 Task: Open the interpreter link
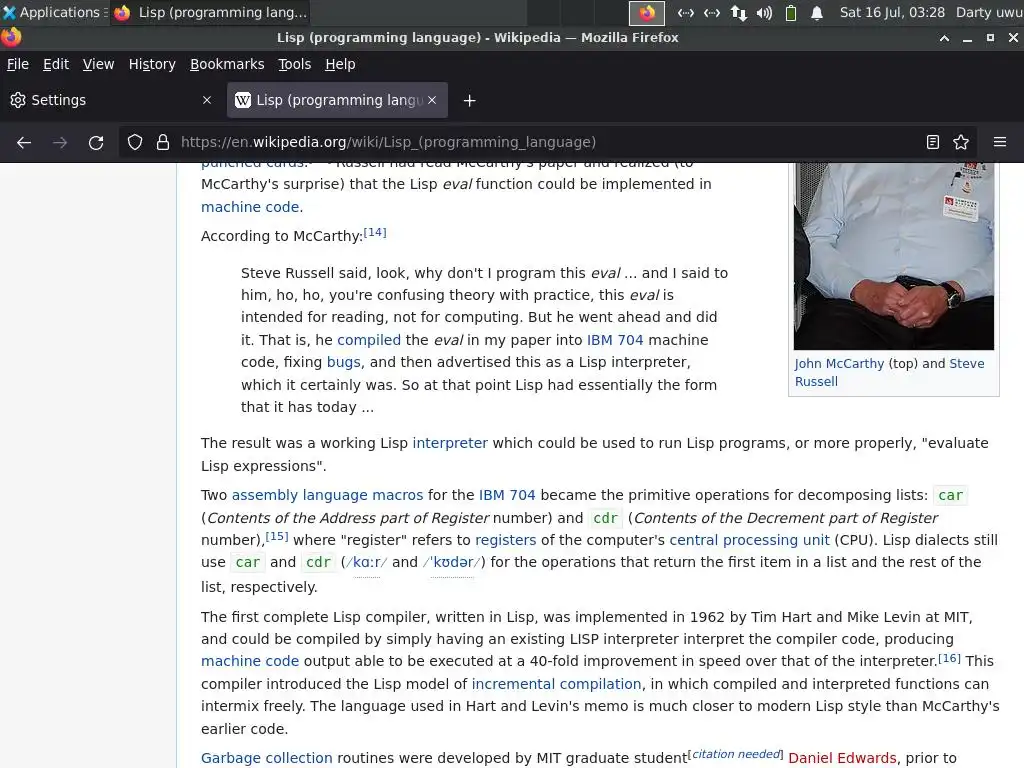(450, 443)
